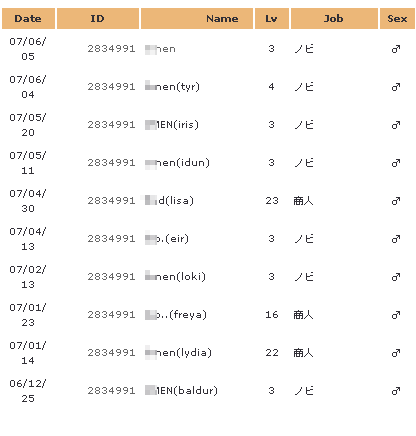
Task: Click male symbol in the lisa row
Action: [396, 201]
